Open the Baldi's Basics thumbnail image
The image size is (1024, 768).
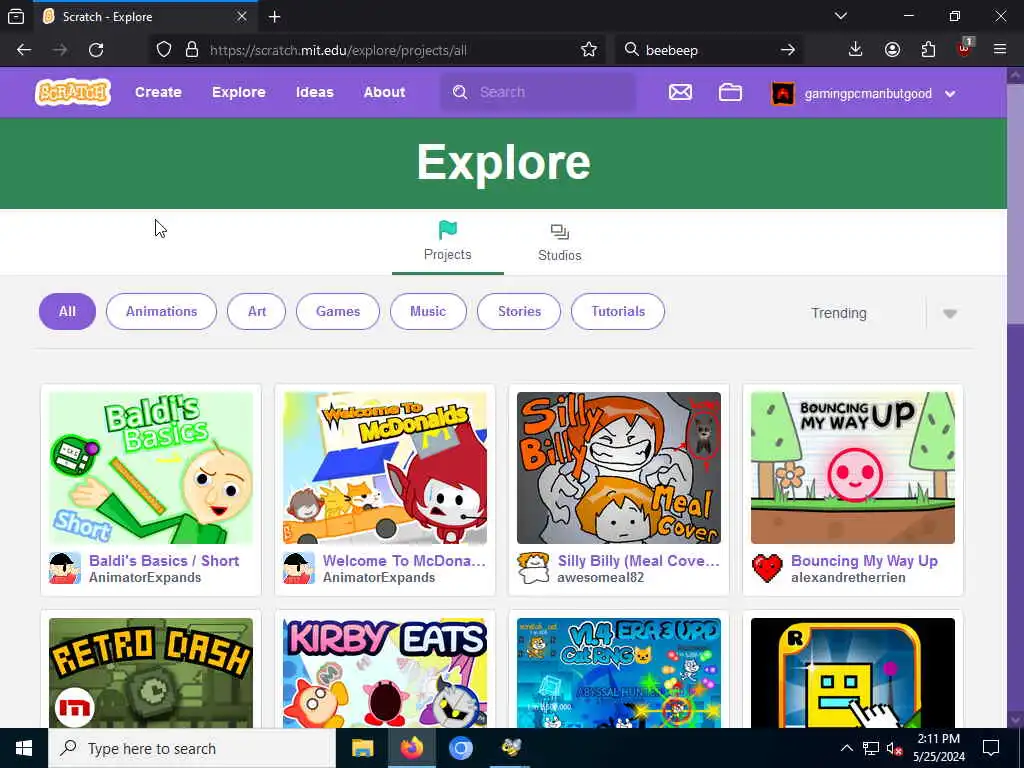tap(151, 468)
